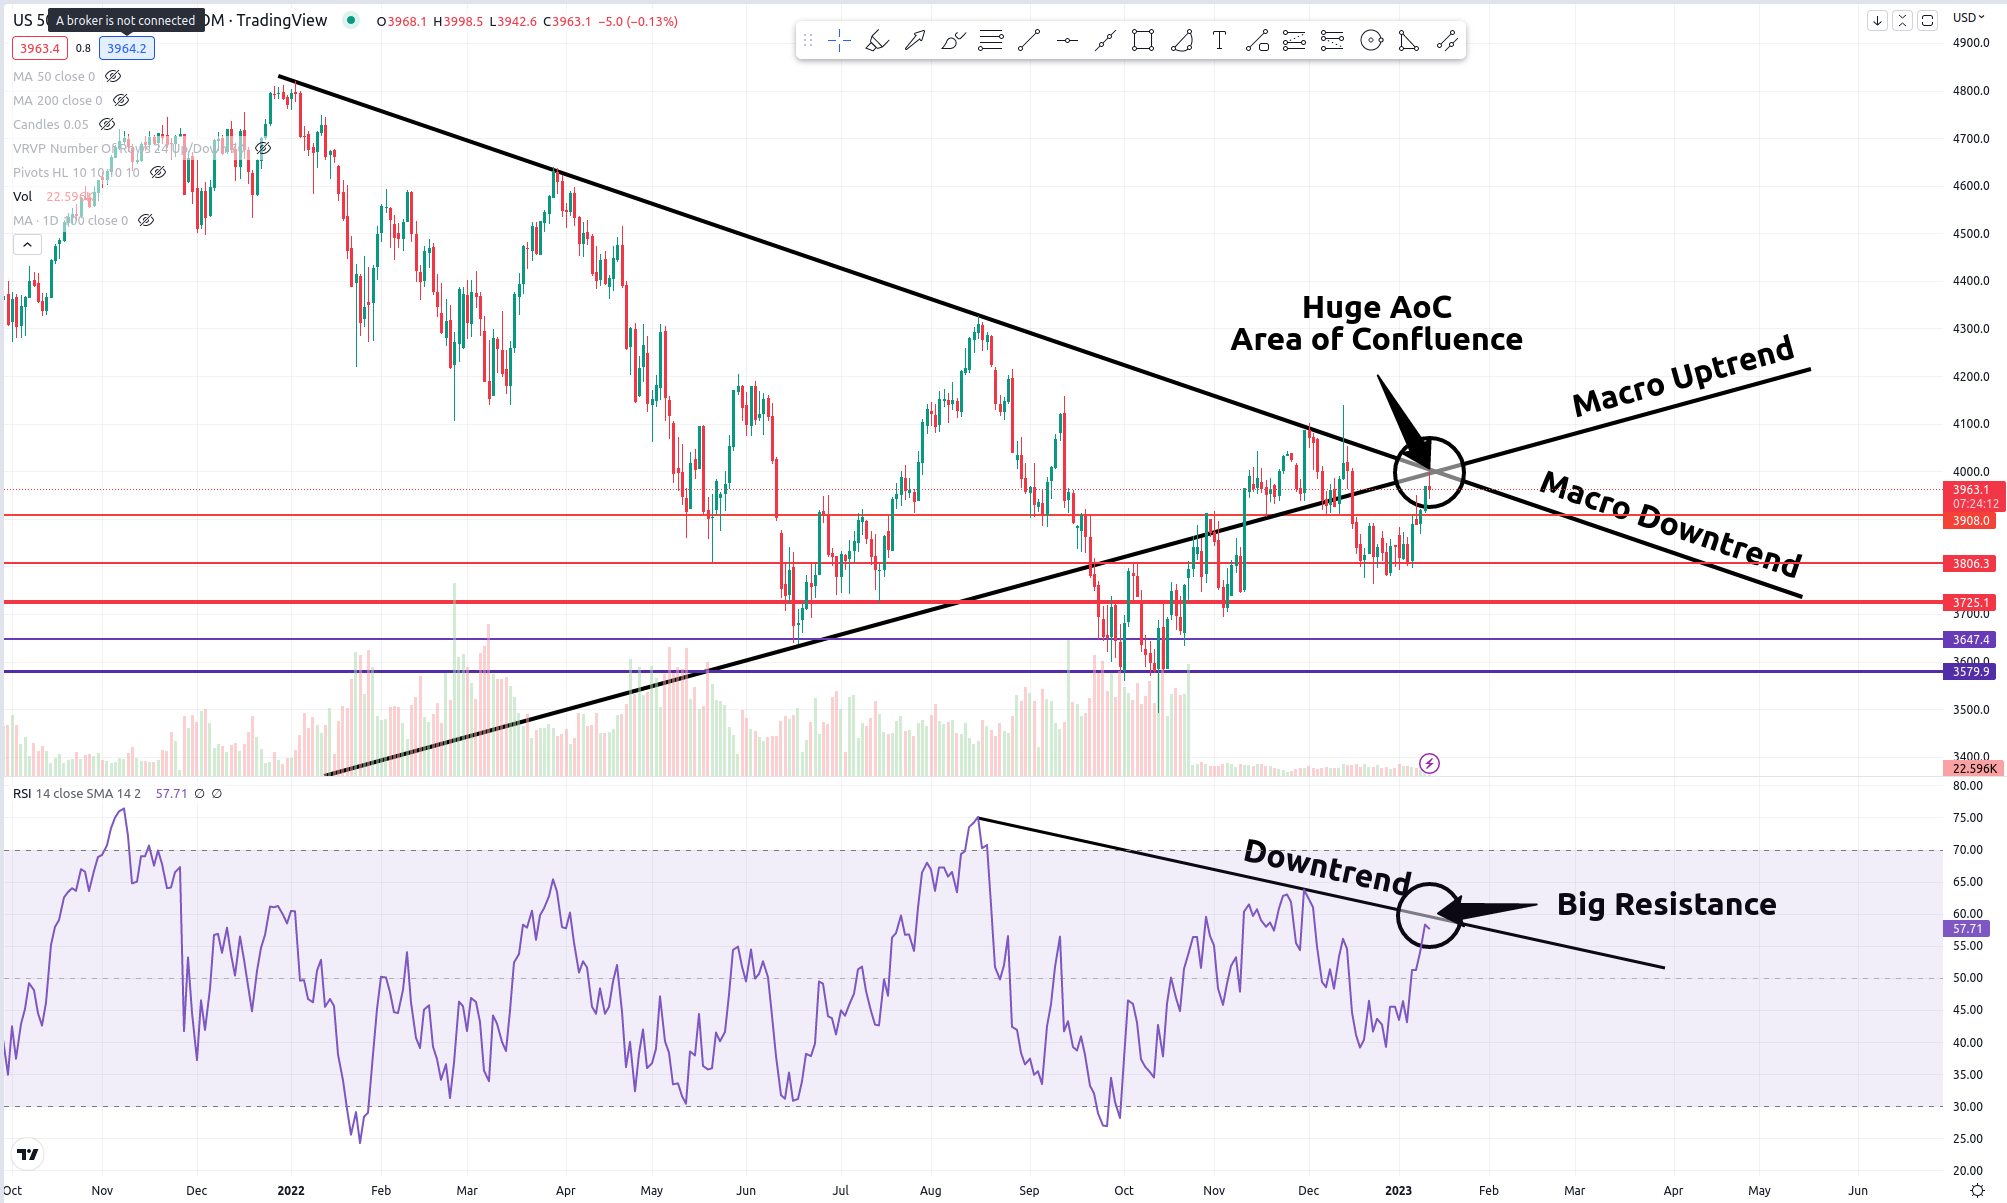
Task: Select the rectangle shape tool
Action: pos(1143,41)
